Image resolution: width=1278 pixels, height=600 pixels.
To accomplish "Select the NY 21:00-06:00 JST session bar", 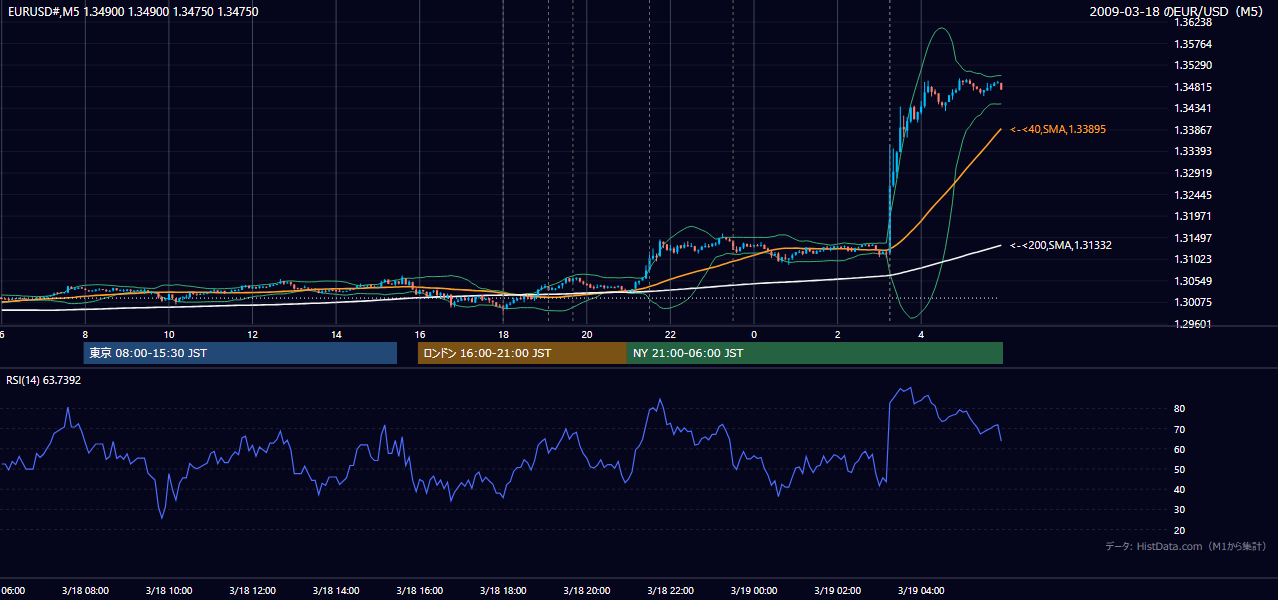I will point(815,353).
